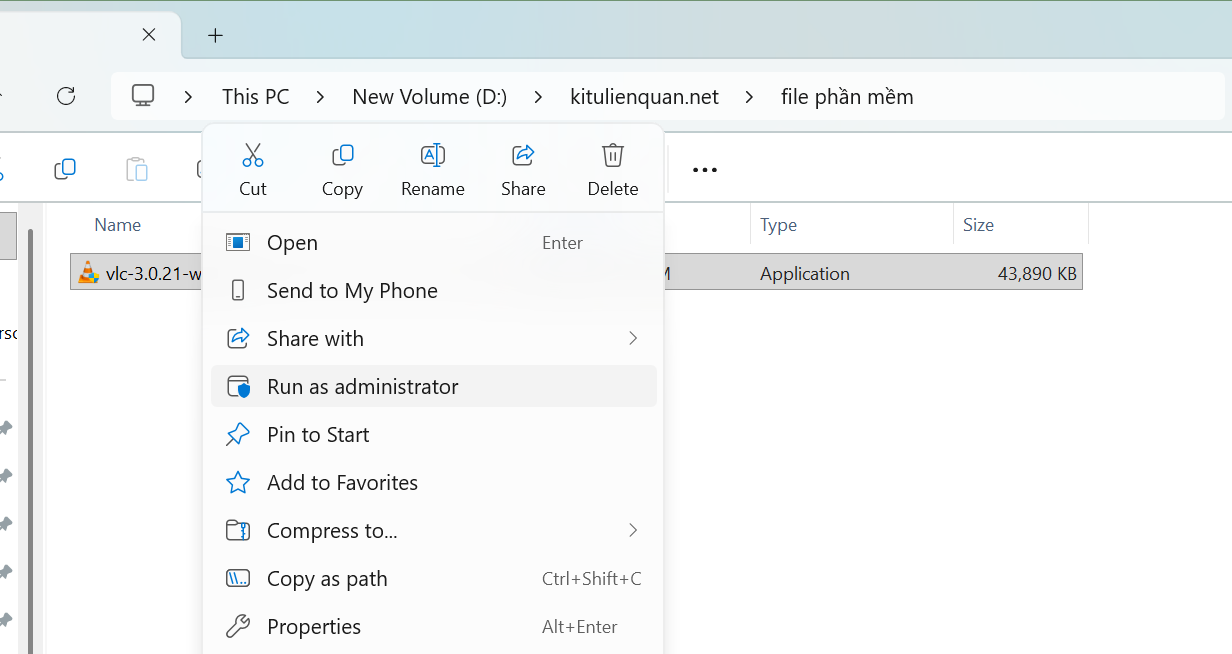Click the file phần mềm breadcrumb

click(847, 97)
